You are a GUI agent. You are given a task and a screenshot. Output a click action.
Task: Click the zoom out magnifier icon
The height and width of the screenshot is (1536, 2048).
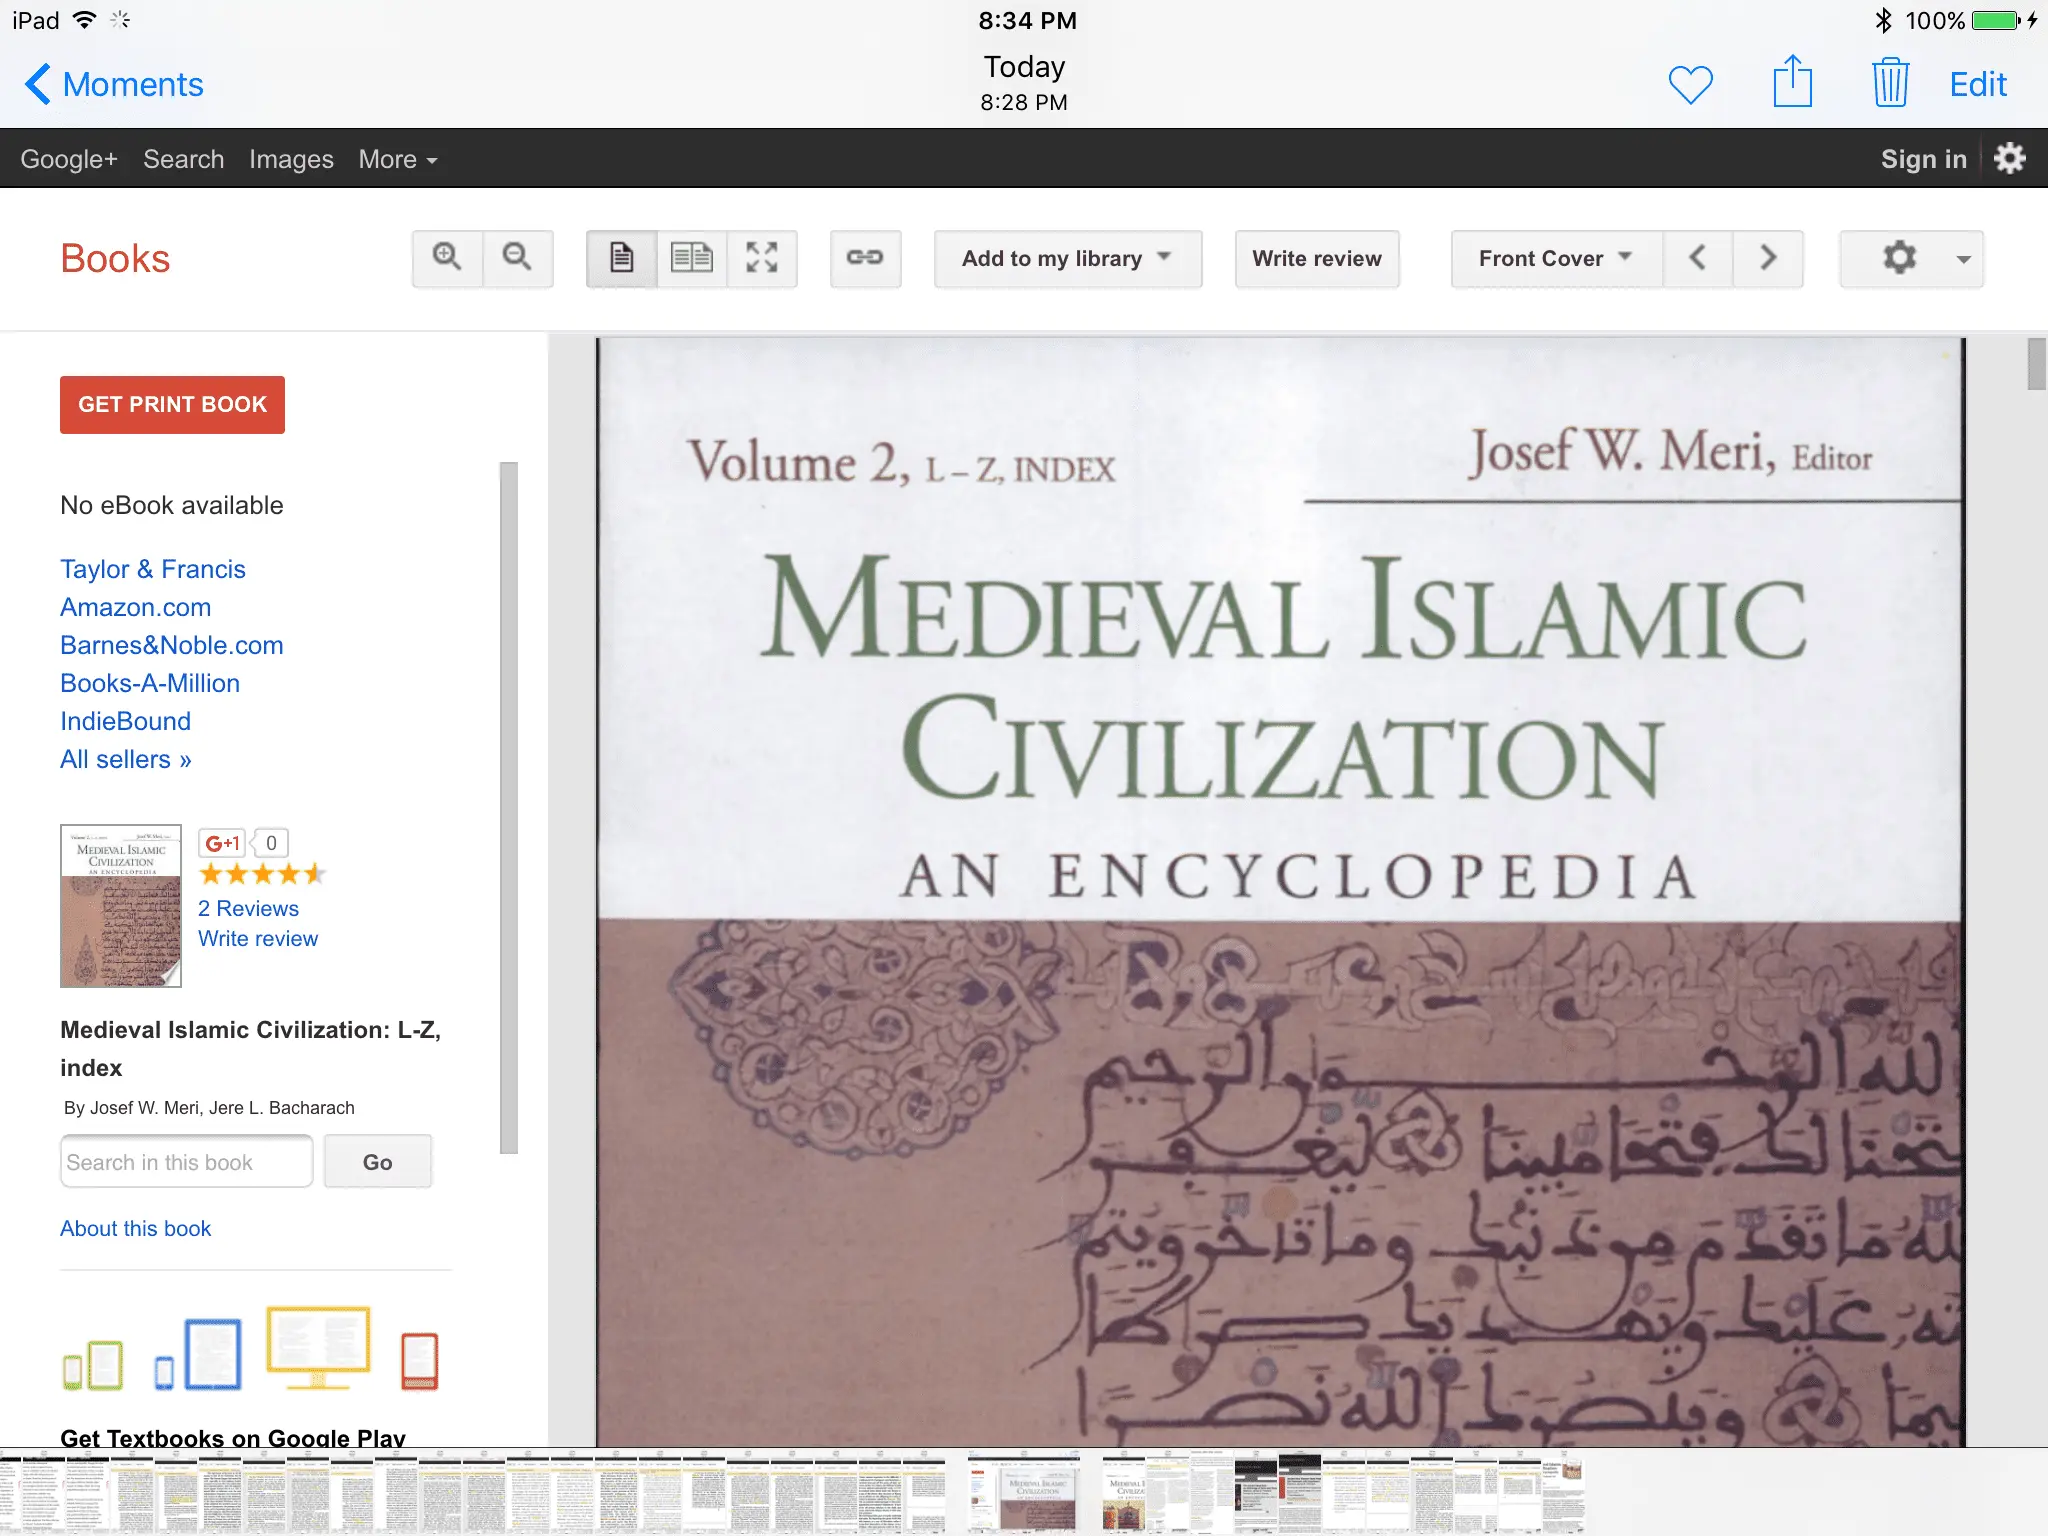(x=517, y=258)
